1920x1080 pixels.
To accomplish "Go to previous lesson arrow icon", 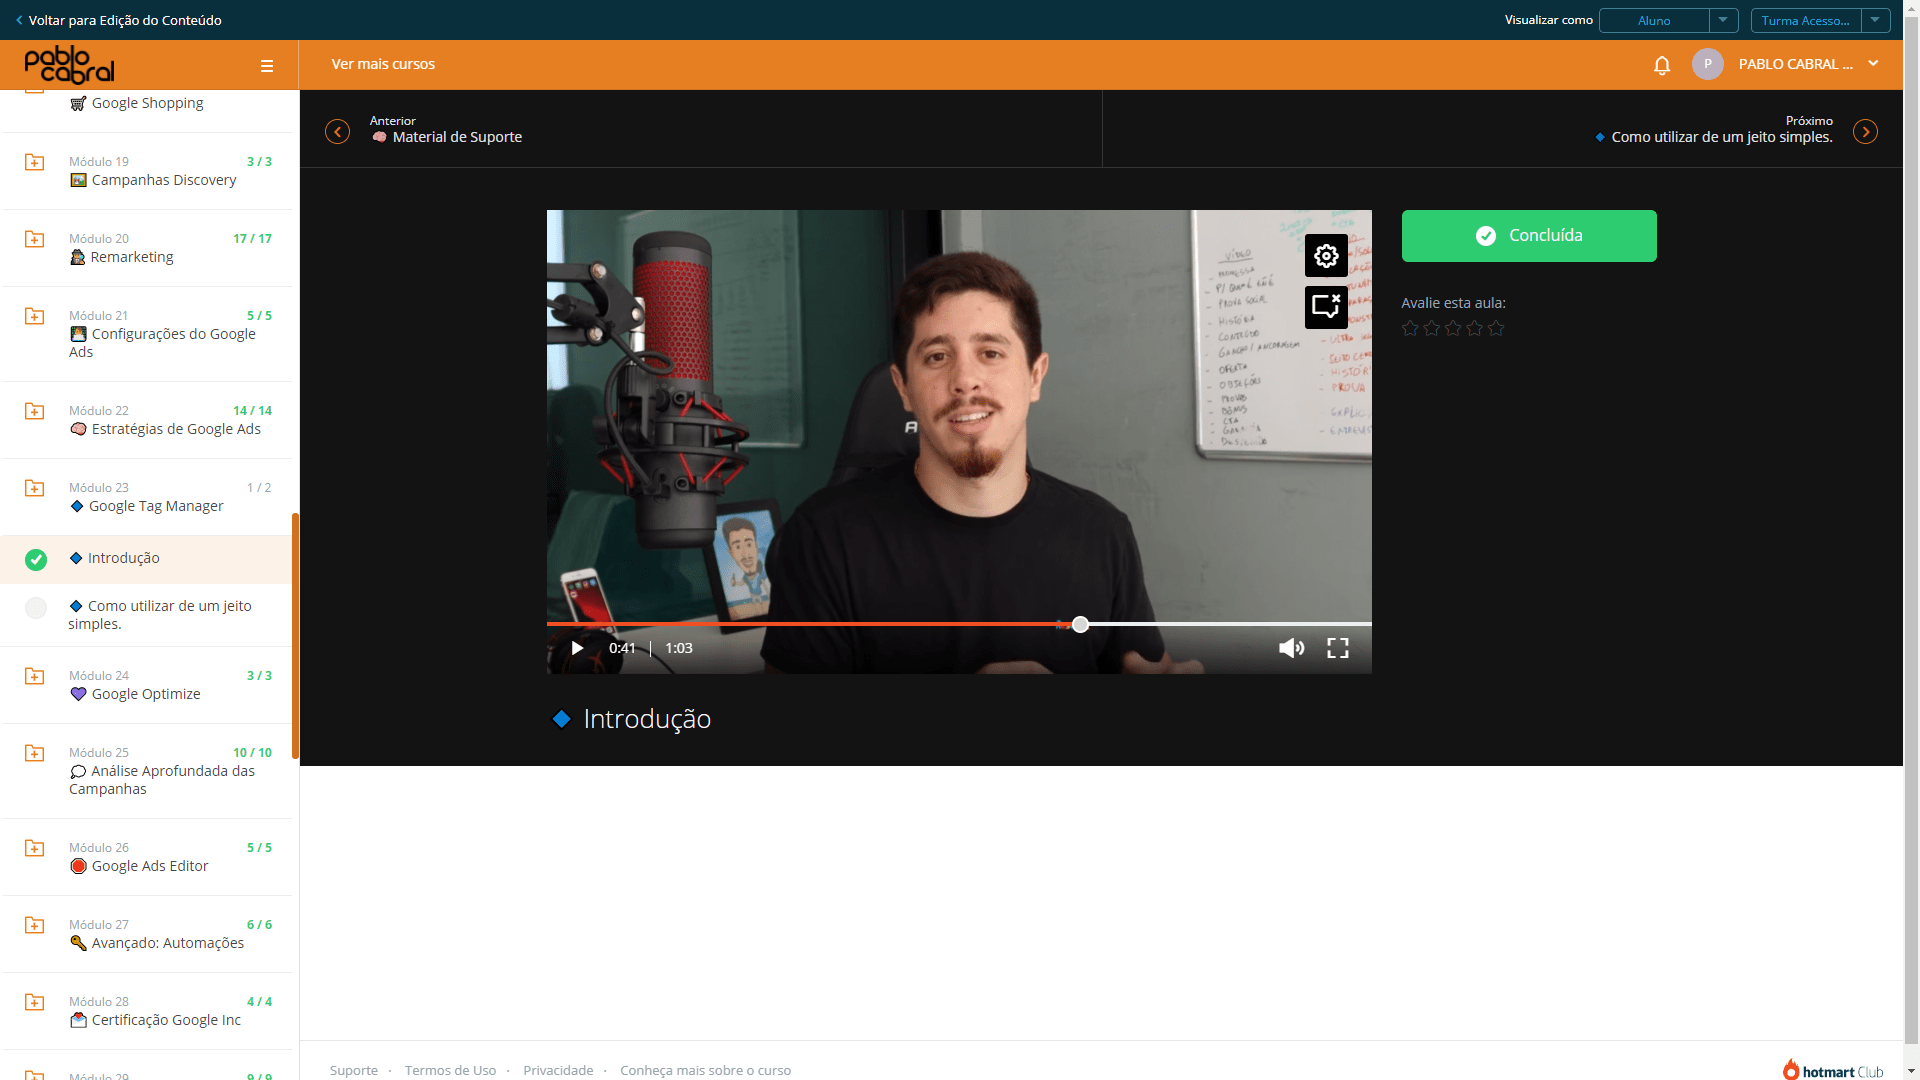I will (x=338, y=132).
